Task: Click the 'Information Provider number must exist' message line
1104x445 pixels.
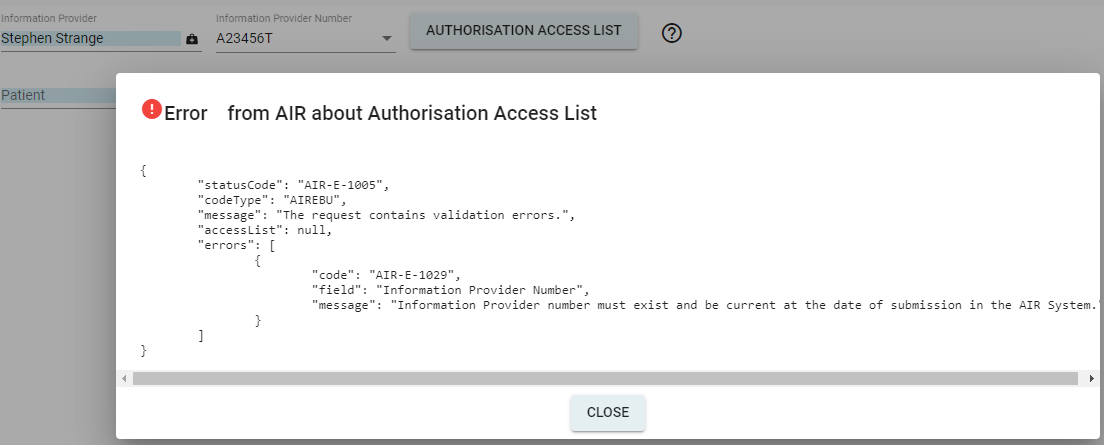Action: 707,306
